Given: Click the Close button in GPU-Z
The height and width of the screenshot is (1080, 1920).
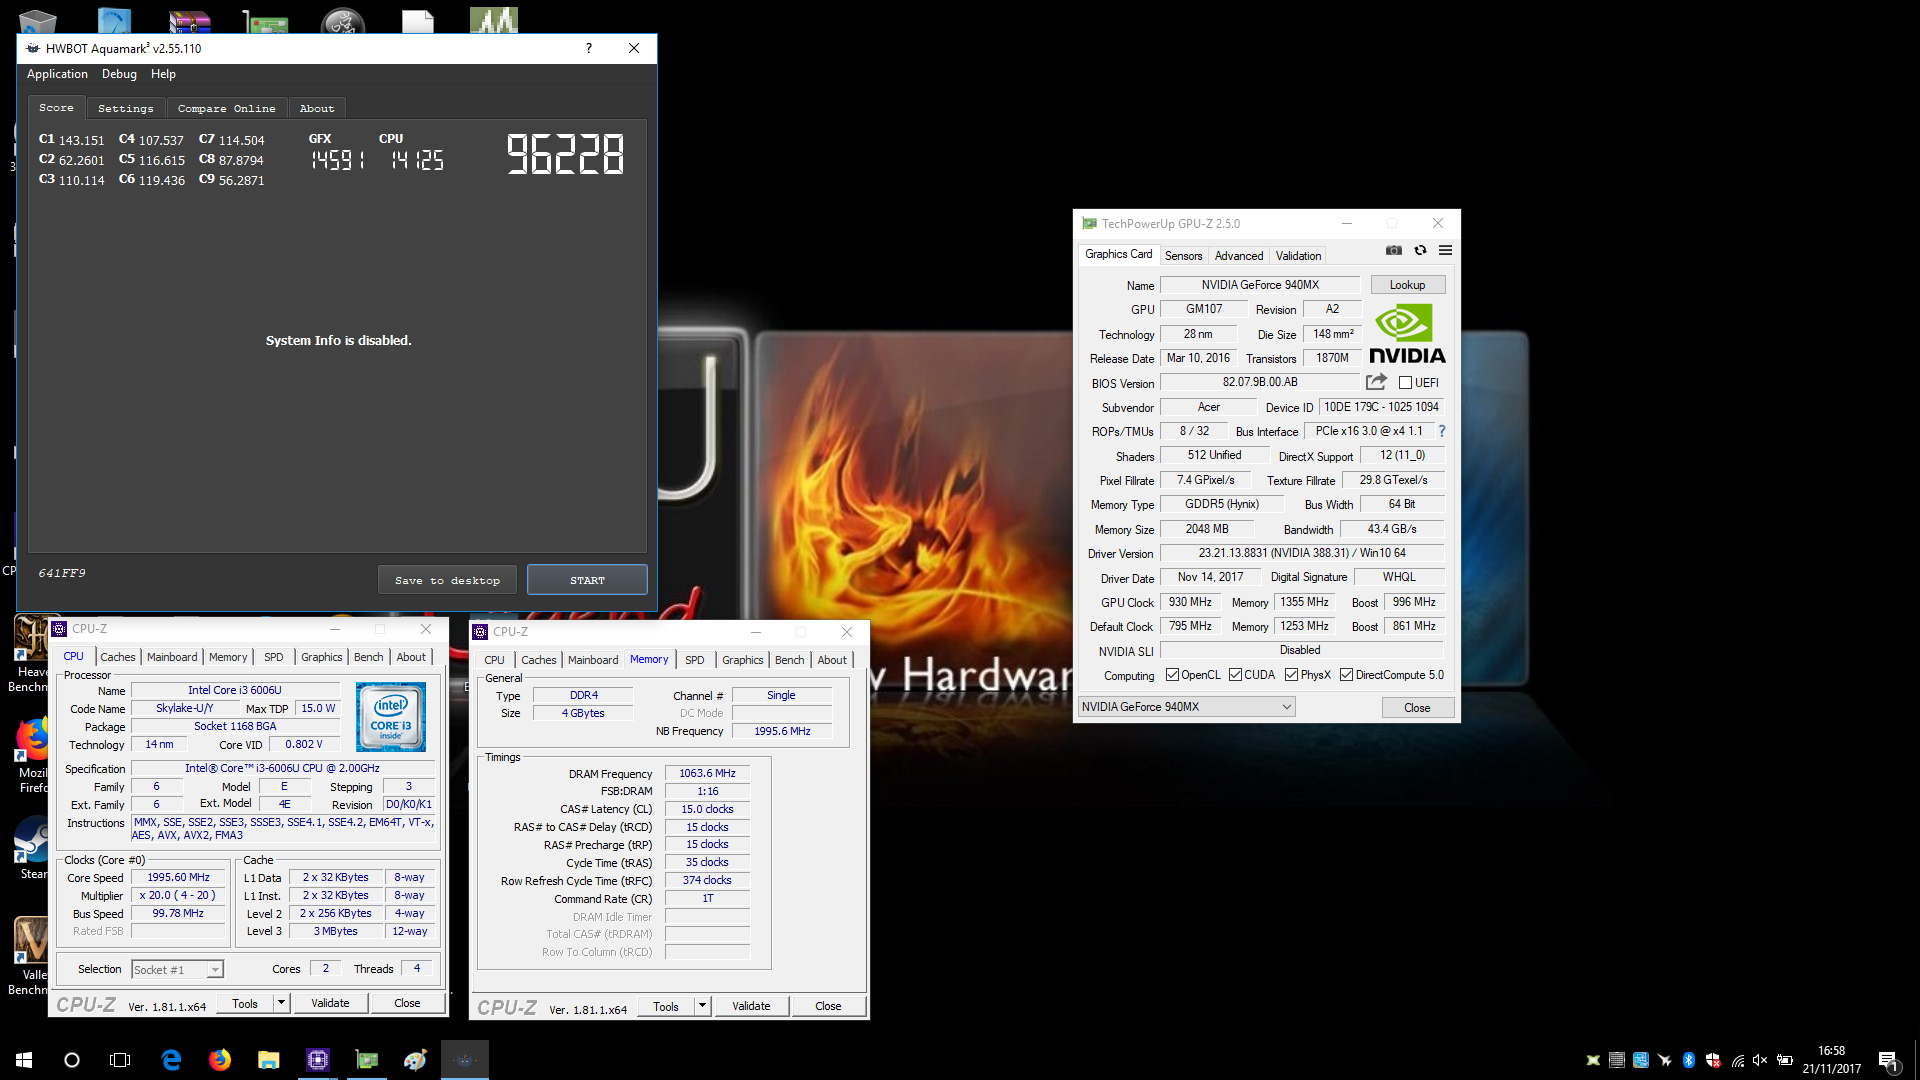Looking at the screenshot, I should coord(1416,708).
